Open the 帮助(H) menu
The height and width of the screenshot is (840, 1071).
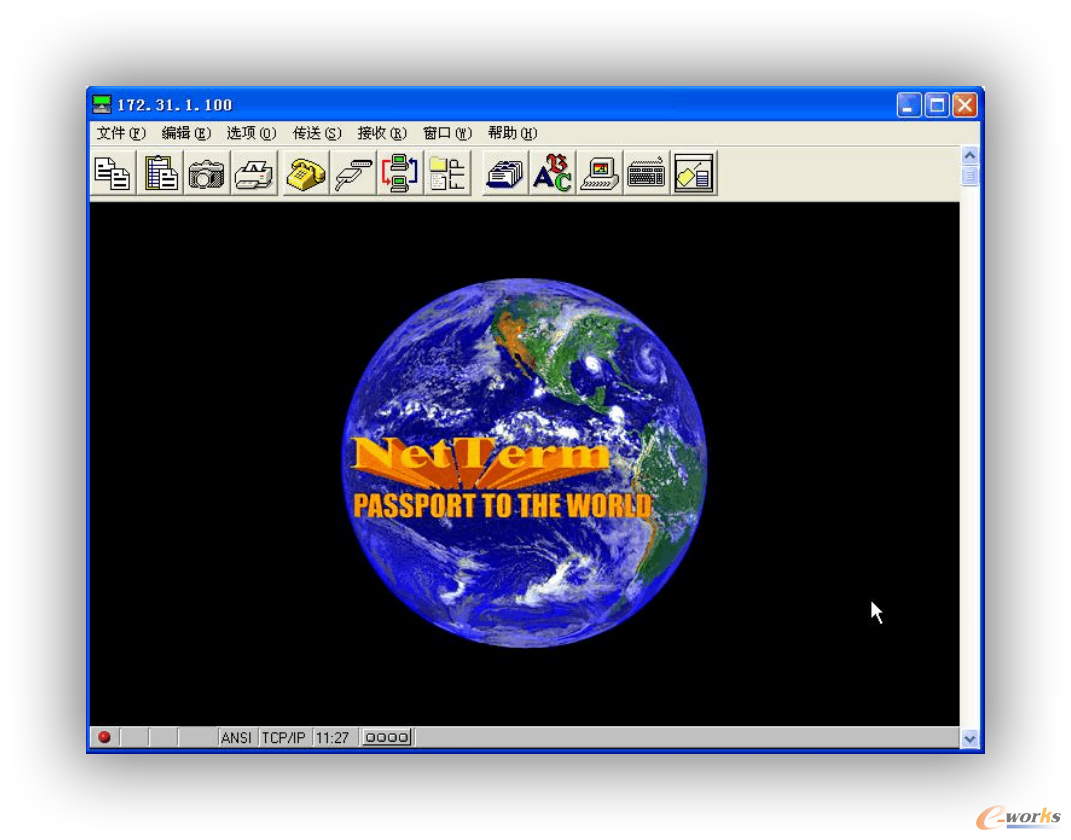coord(512,133)
